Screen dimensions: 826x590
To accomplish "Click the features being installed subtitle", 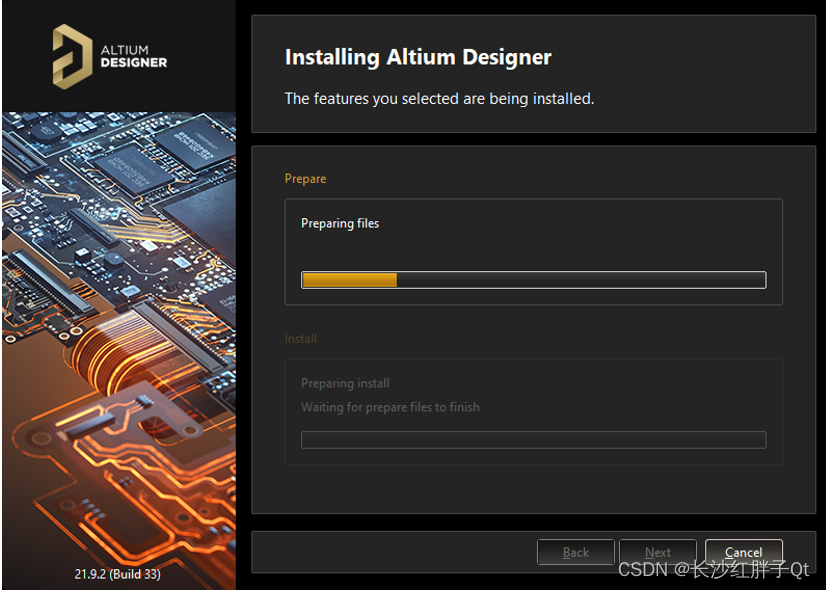I will 439,98.
